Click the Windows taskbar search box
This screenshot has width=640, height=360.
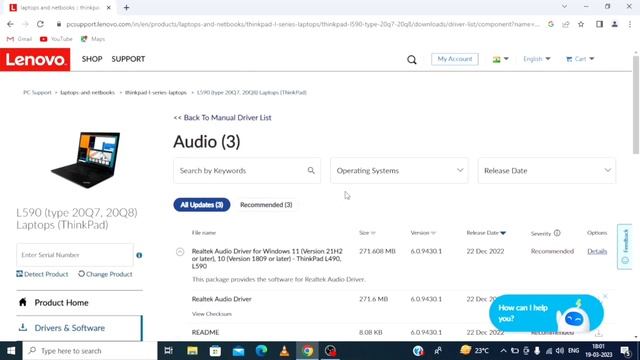pyautogui.click(x=90, y=351)
